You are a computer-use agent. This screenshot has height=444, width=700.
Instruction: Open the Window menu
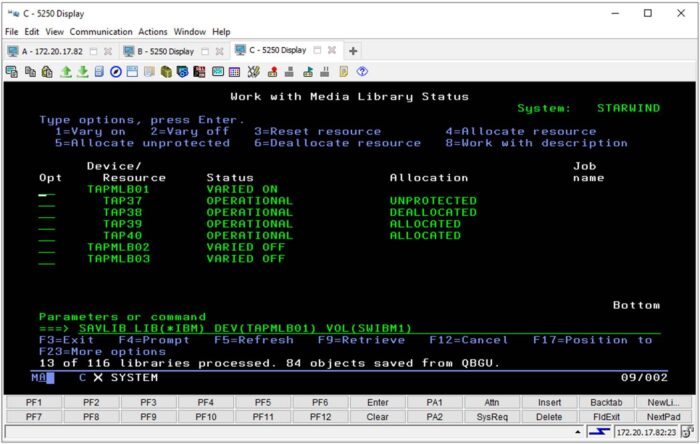coord(190,32)
